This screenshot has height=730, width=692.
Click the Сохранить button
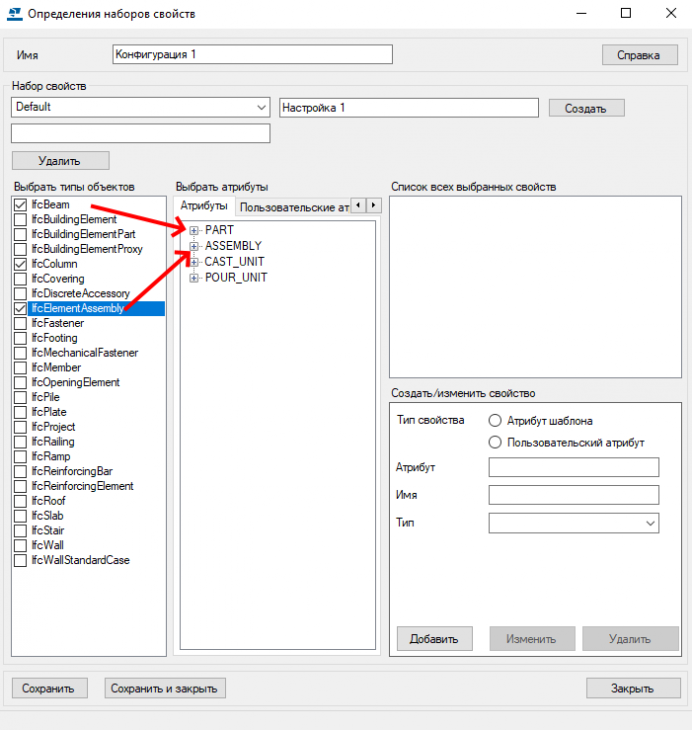49,688
